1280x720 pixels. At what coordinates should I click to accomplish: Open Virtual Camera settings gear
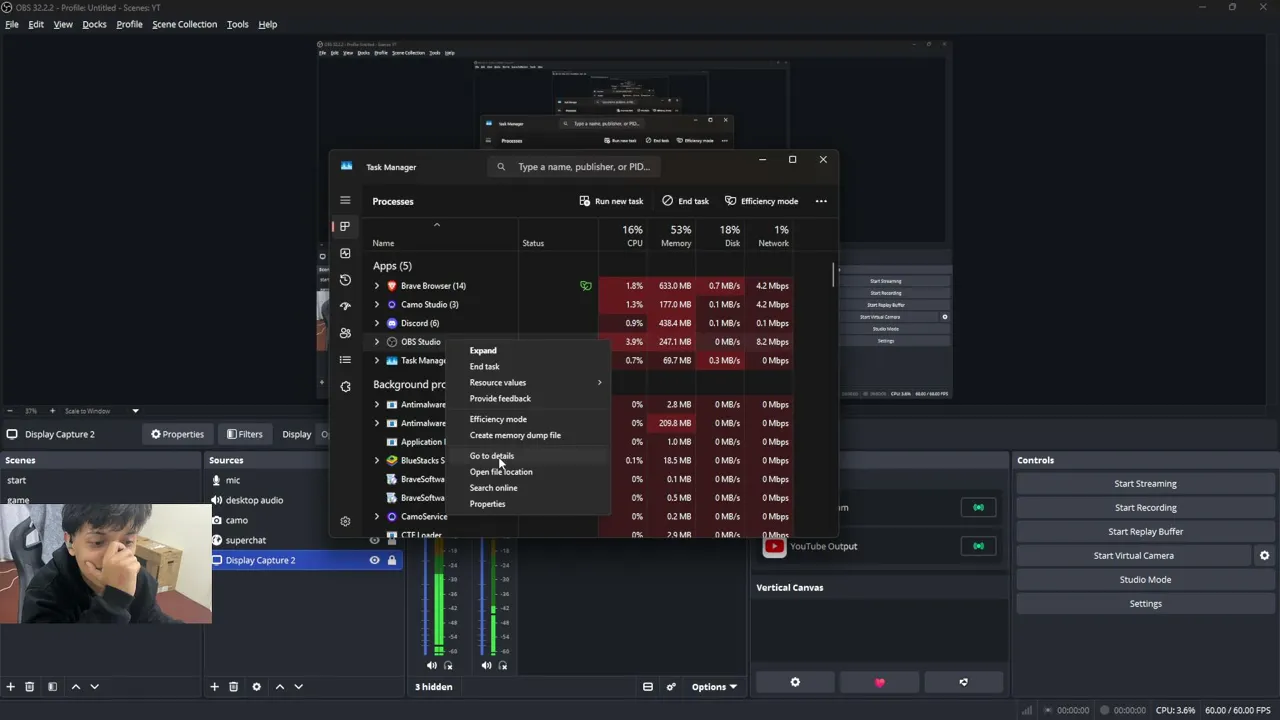click(1264, 556)
